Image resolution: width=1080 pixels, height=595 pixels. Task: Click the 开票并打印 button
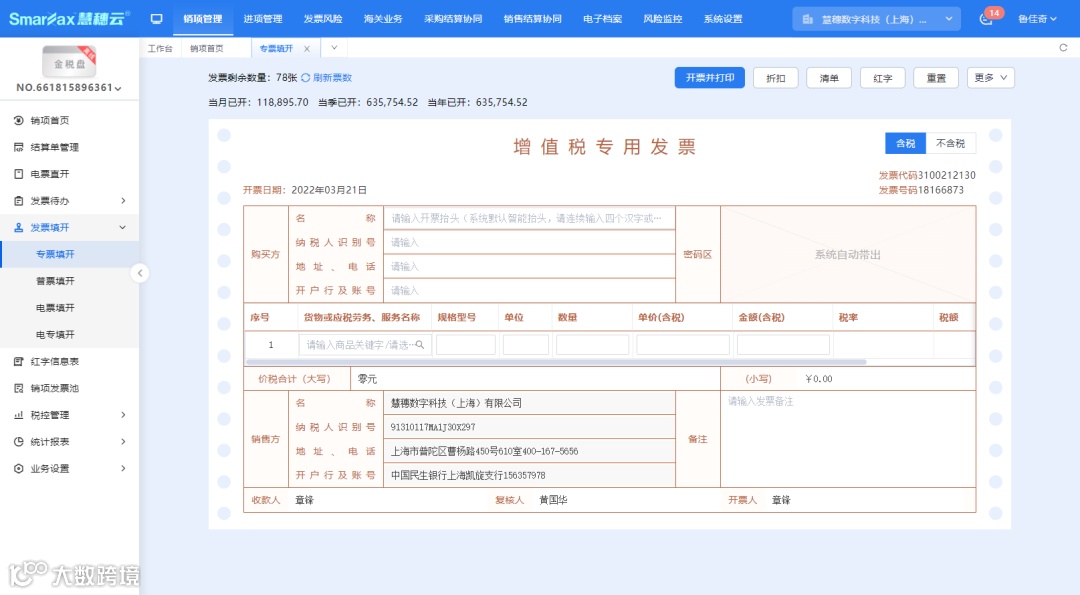coord(709,78)
